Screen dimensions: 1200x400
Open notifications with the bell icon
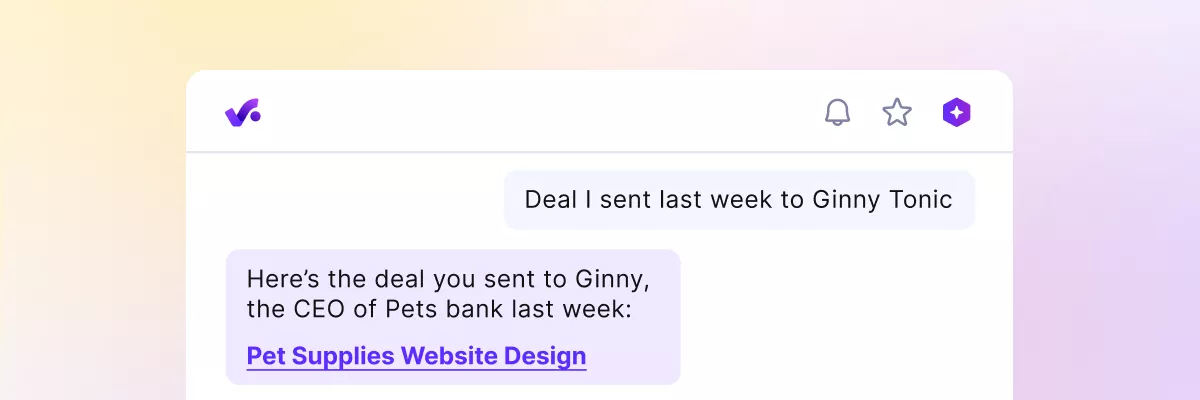click(x=837, y=113)
